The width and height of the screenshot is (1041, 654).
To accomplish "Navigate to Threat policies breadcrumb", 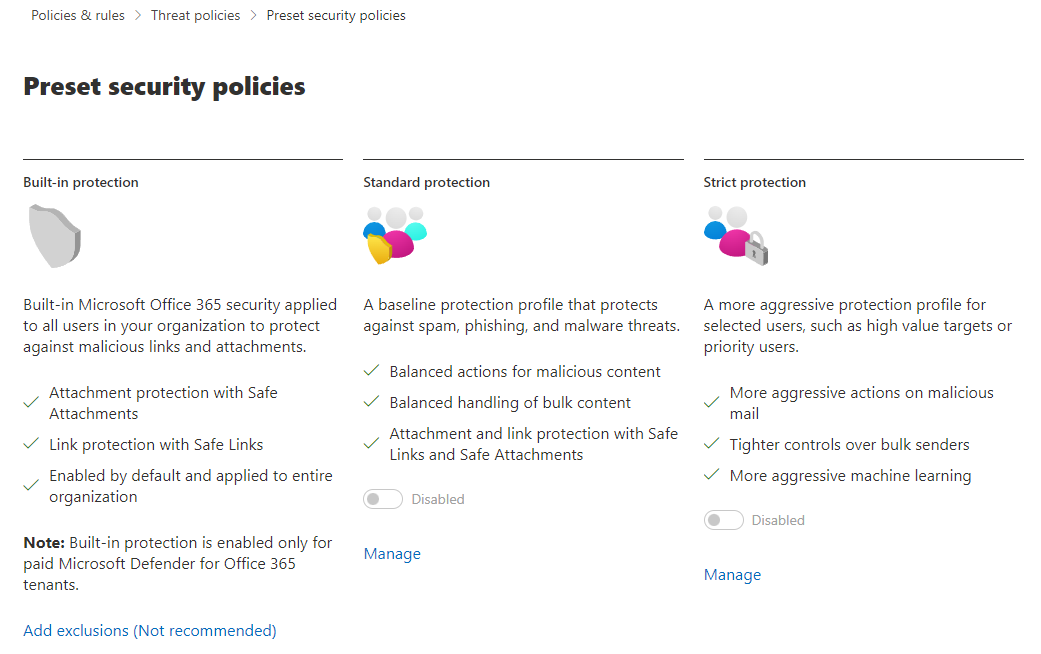I will point(195,15).
